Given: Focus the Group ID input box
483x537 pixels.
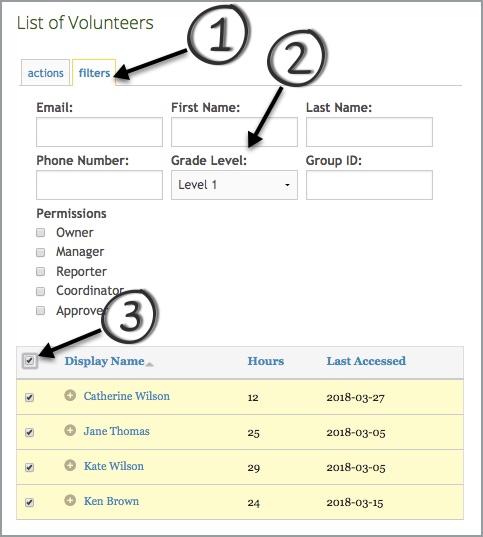Looking at the screenshot, I should click(x=369, y=185).
